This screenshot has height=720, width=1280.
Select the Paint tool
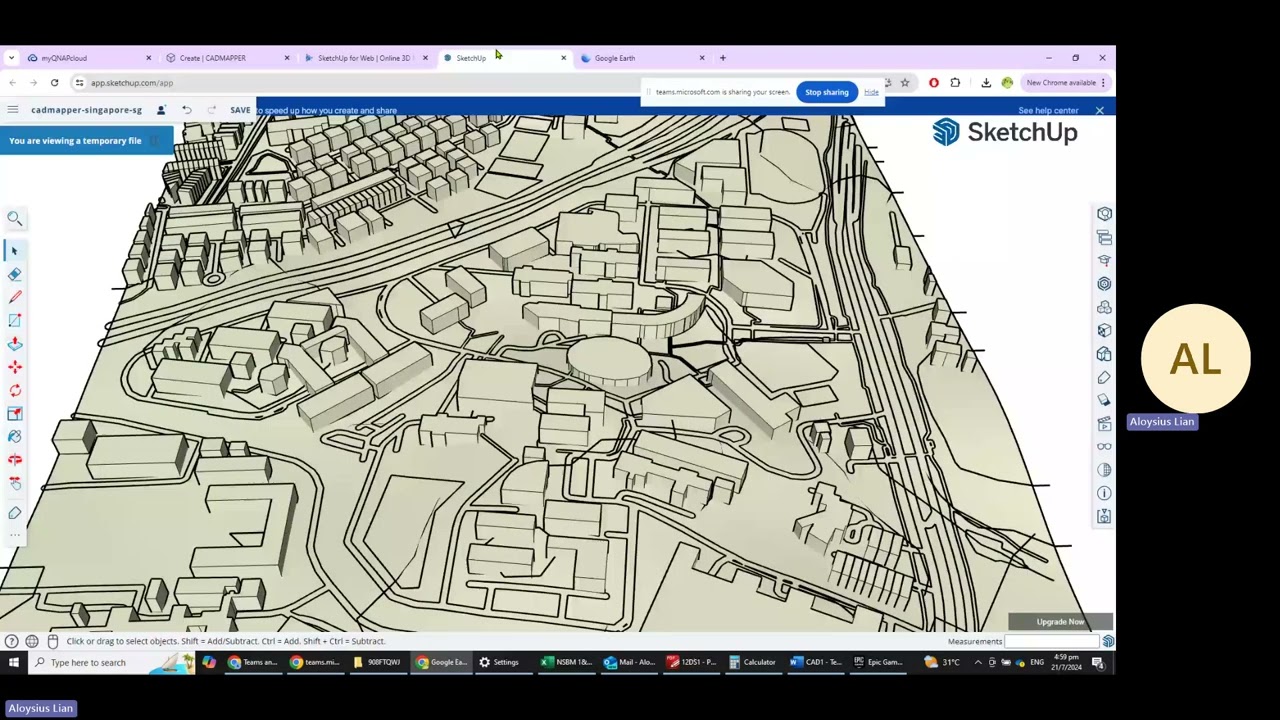(15, 436)
